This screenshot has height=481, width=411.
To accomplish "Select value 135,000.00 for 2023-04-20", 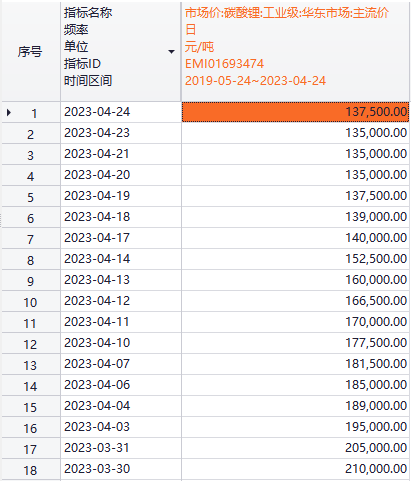I will (x=295, y=175).
